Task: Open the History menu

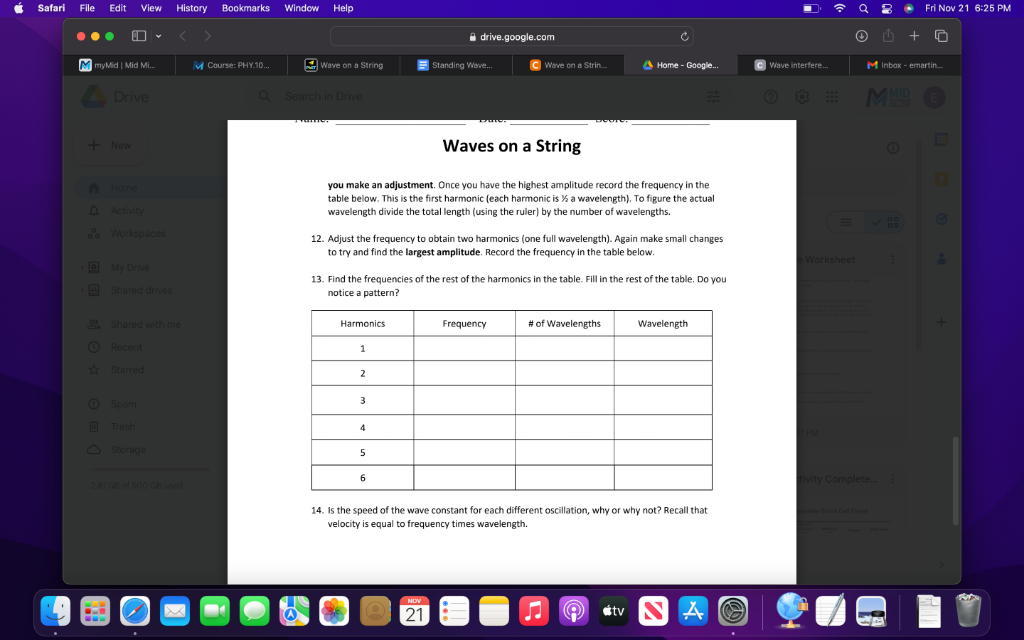Action: point(191,8)
